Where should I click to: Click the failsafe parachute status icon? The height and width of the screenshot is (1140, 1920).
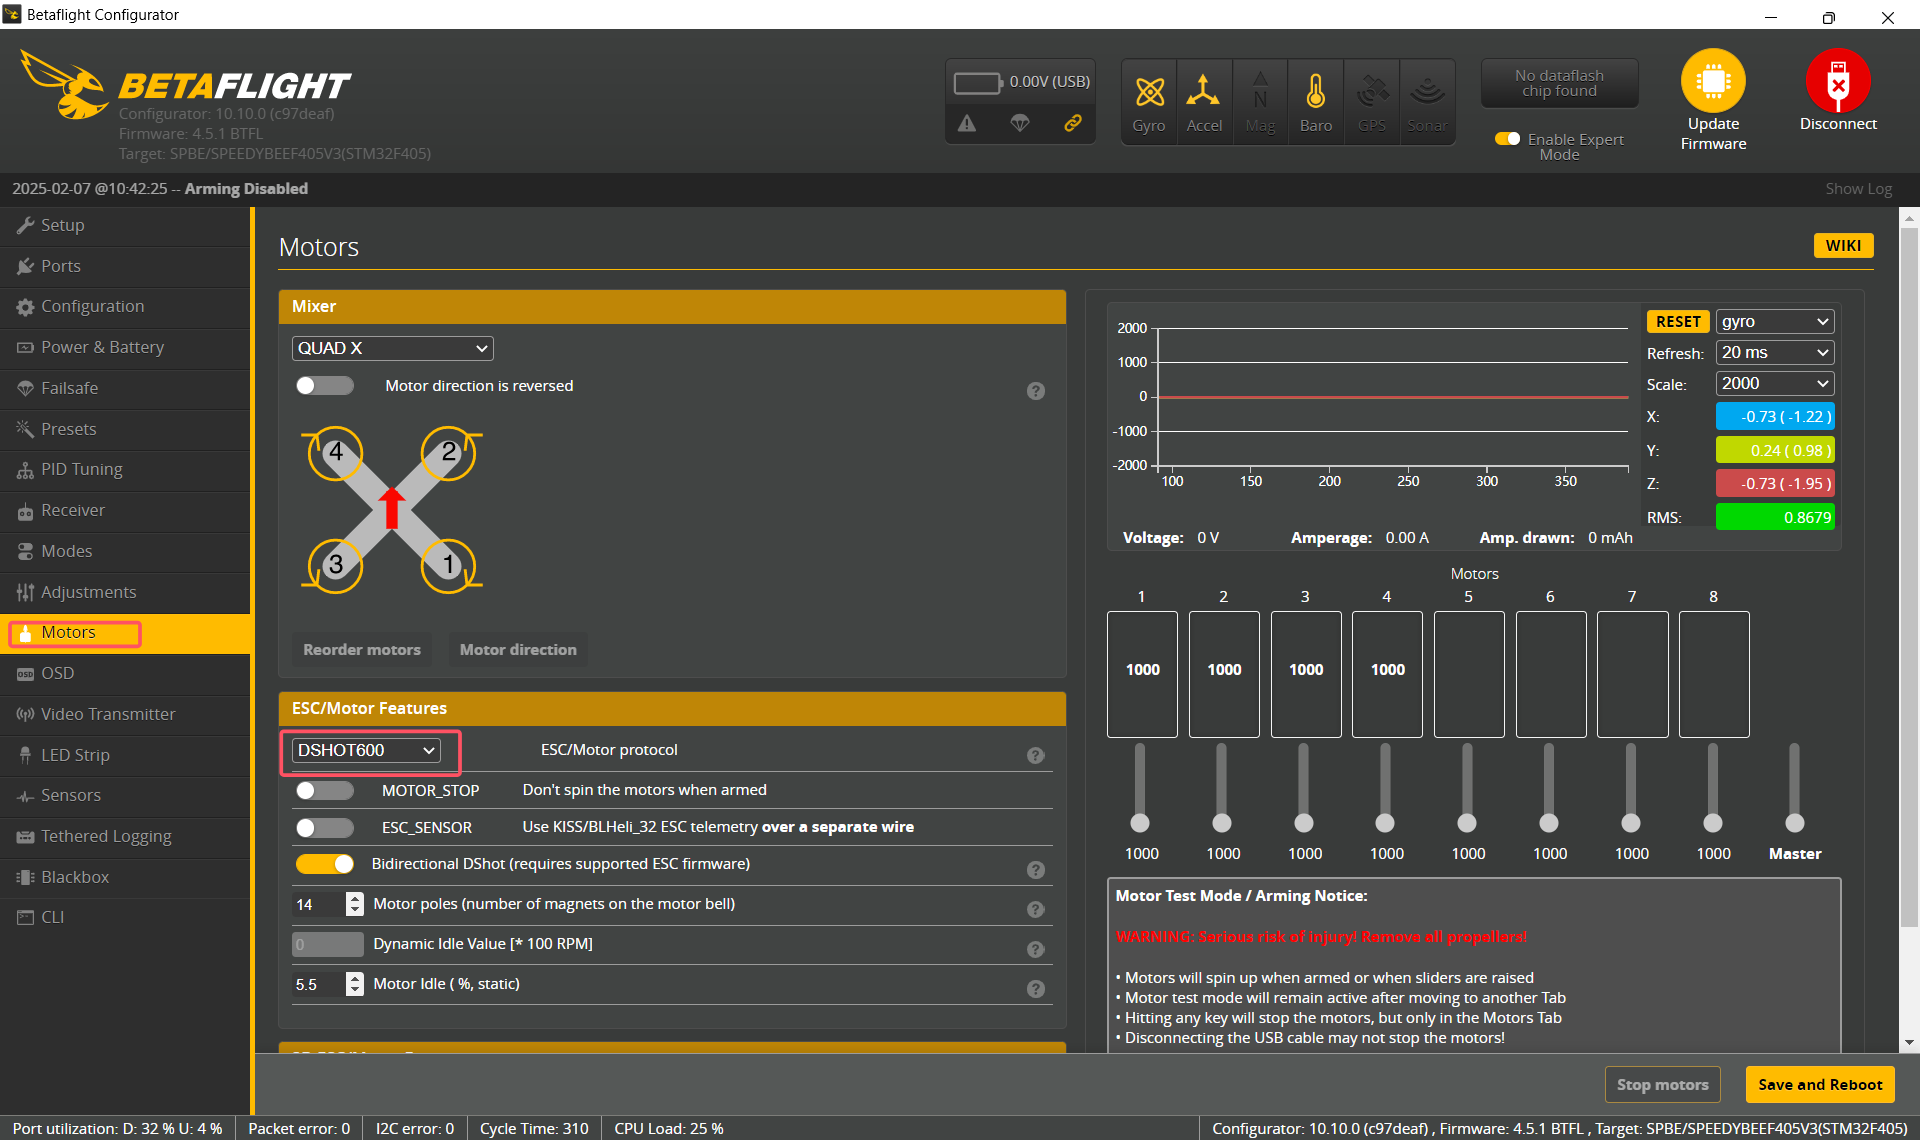[1019, 123]
